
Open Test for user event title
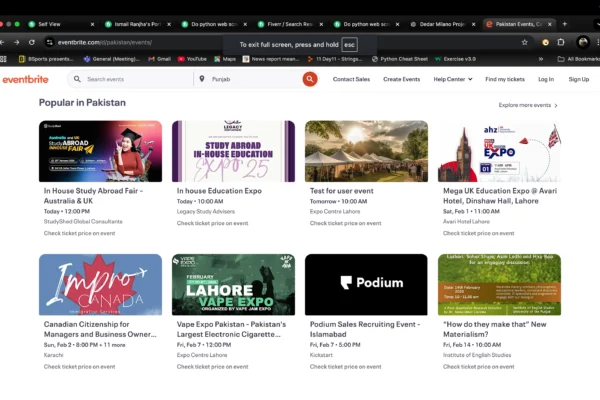[x=341, y=191]
